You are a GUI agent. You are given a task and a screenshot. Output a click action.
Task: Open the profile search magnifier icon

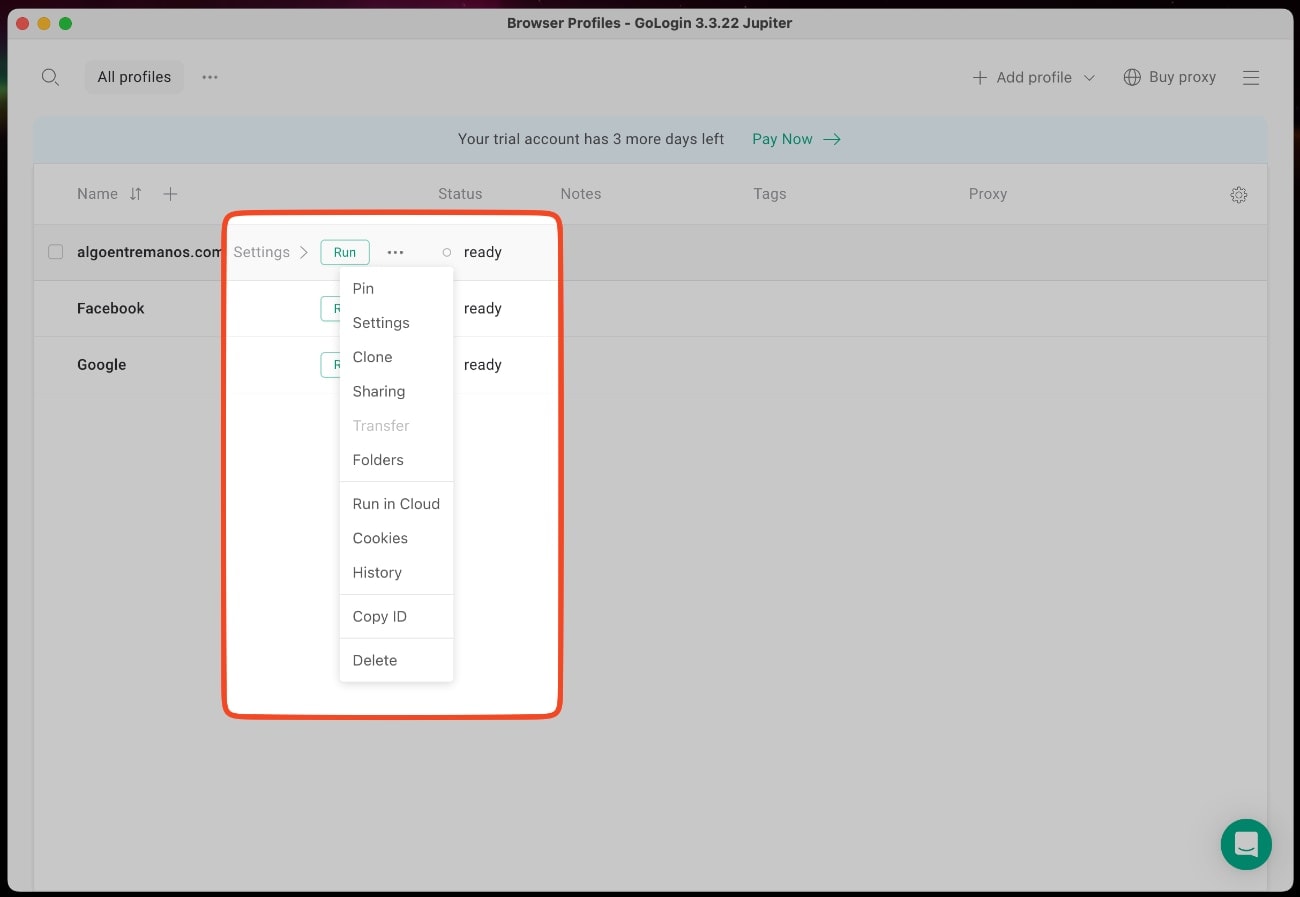(50, 77)
